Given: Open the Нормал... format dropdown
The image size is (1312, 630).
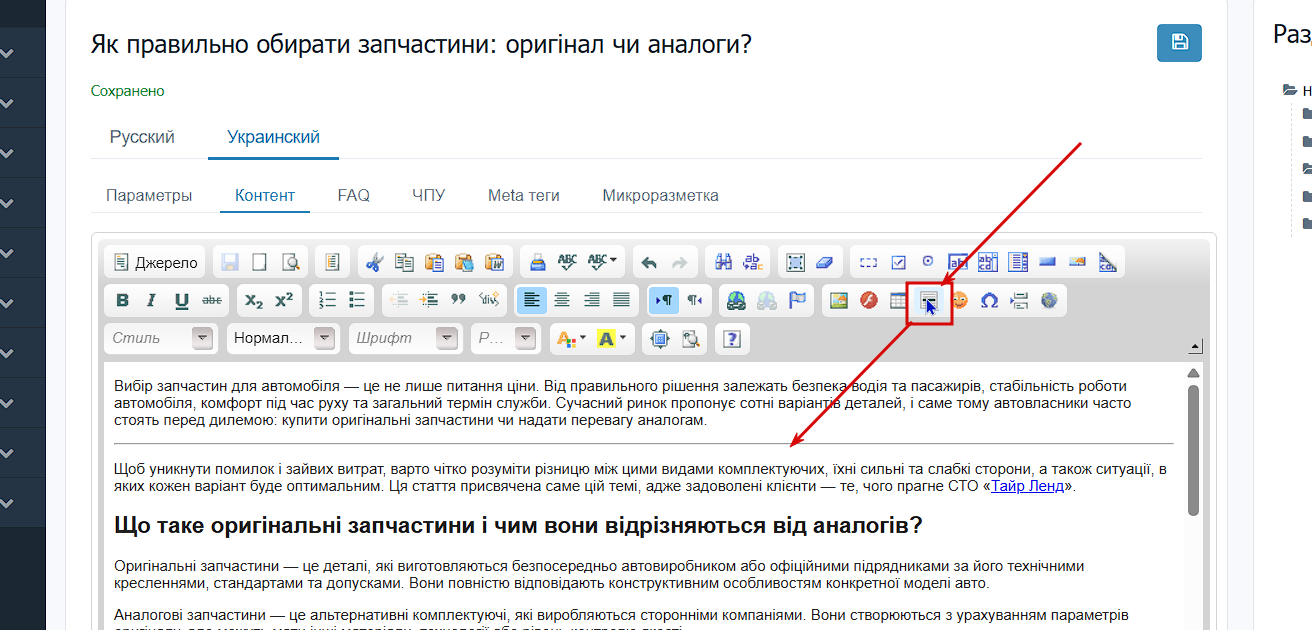Looking at the screenshot, I should pyautogui.click(x=283, y=338).
